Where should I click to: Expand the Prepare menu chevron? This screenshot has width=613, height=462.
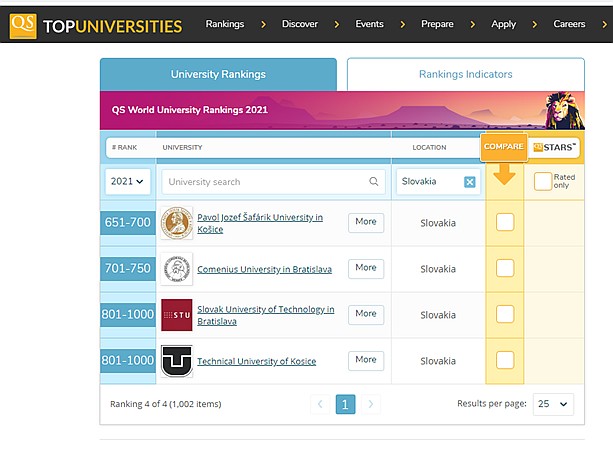click(473, 25)
